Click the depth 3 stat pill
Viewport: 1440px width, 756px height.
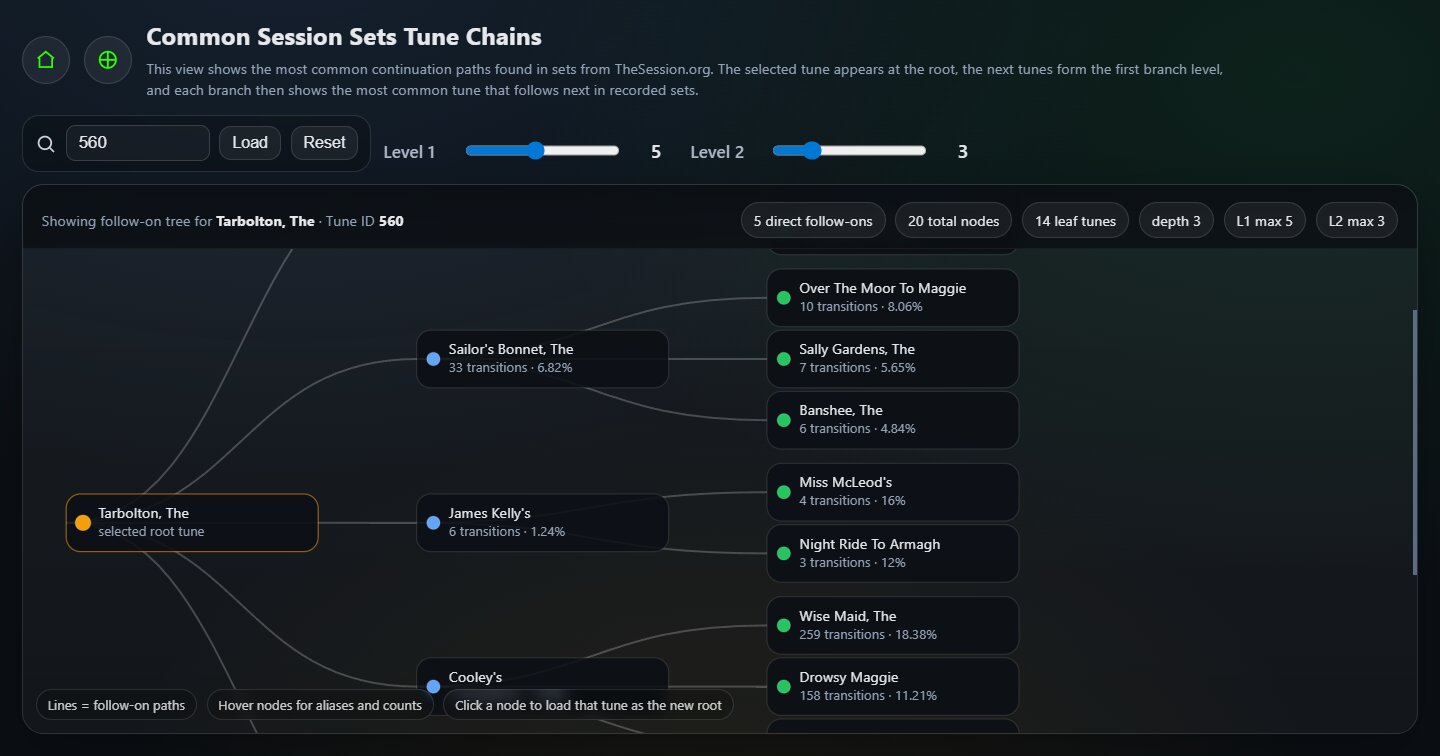[x=1176, y=220]
